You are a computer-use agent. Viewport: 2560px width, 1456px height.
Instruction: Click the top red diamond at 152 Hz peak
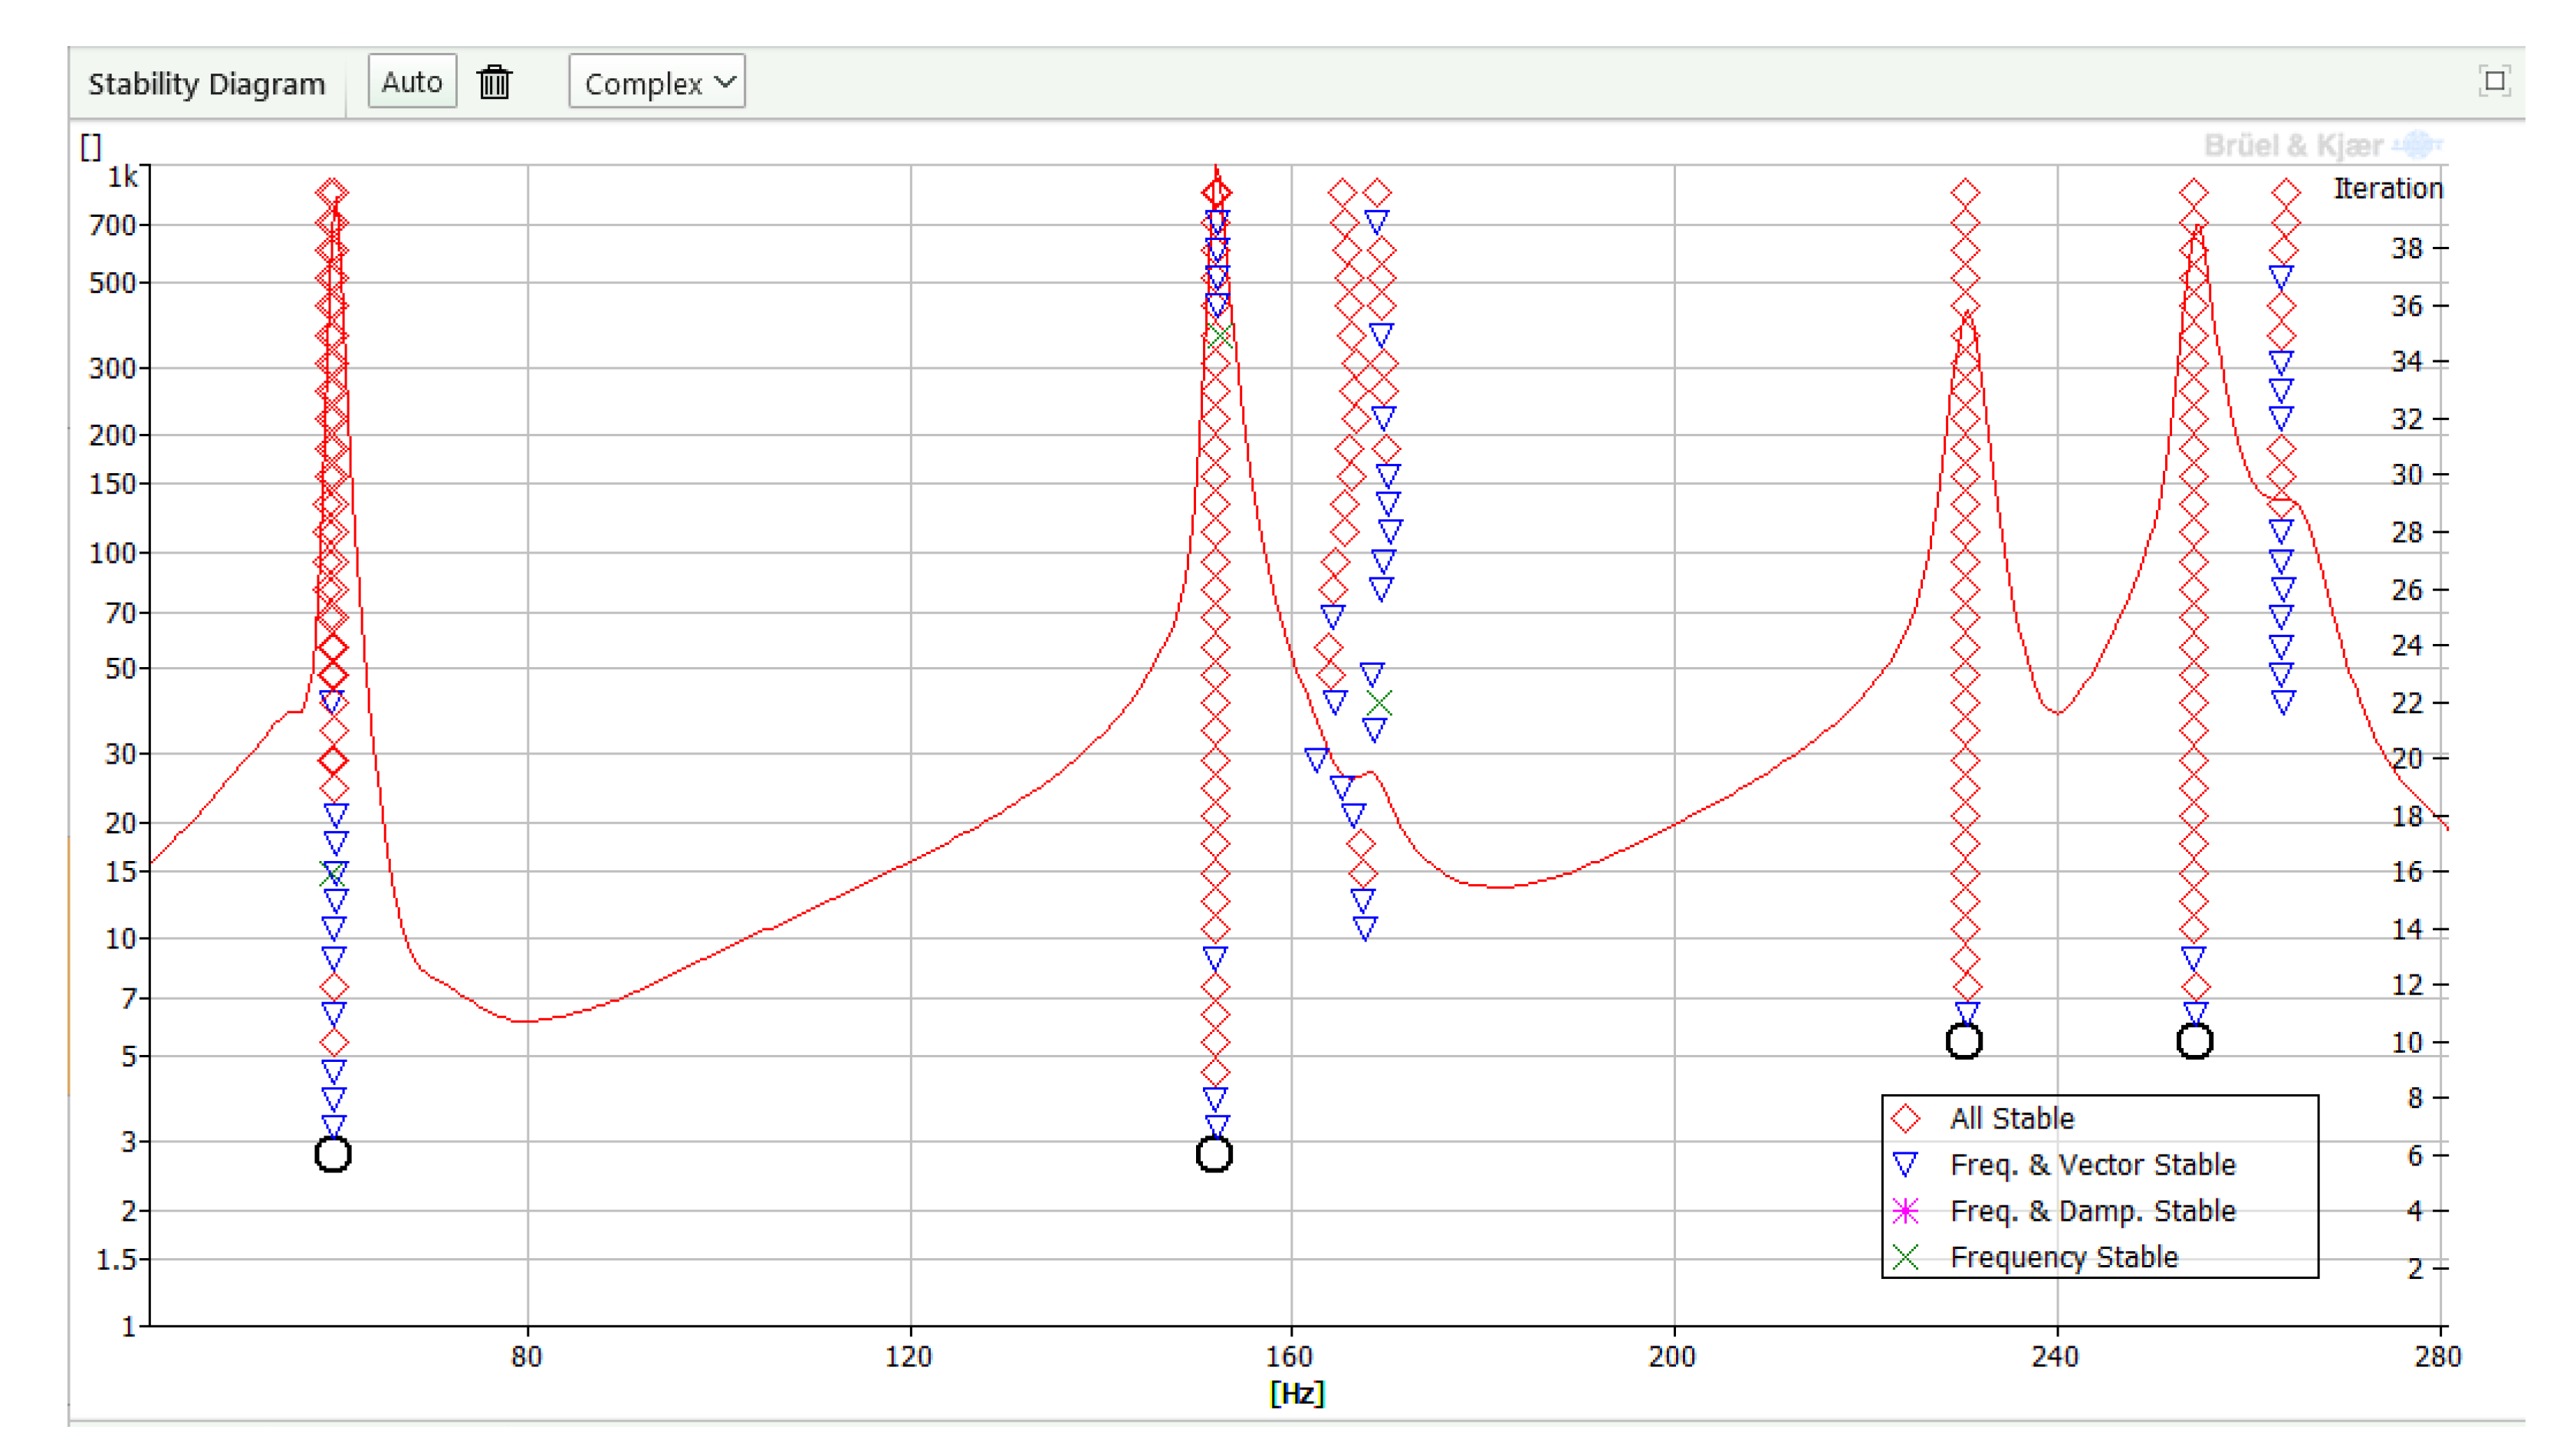coord(1216,192)
